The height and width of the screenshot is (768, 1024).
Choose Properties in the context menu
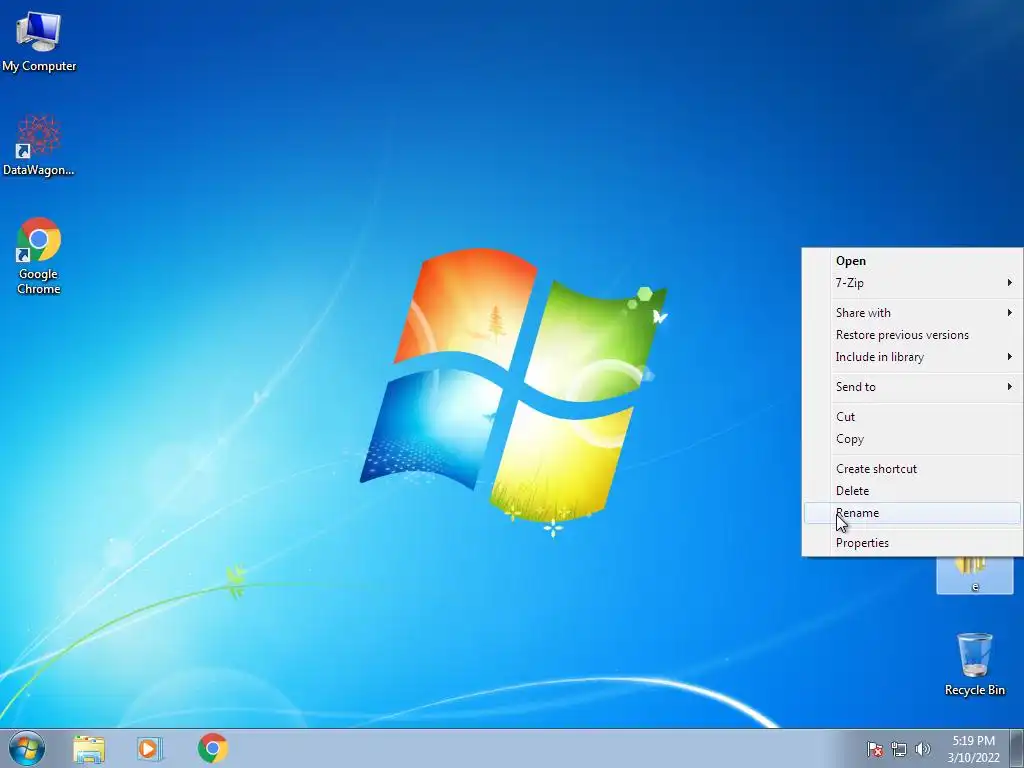point(912,543)
